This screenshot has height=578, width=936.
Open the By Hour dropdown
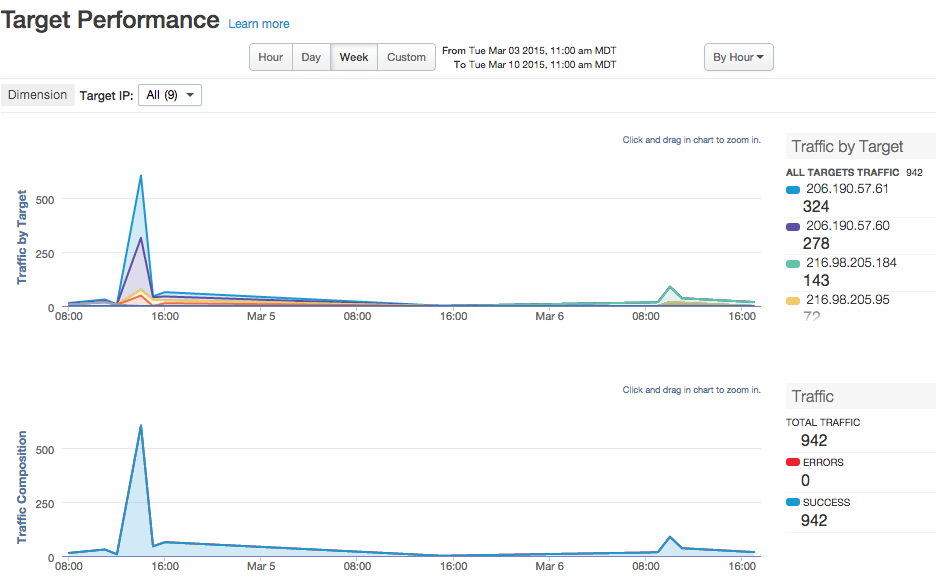[x=738, y=57]
